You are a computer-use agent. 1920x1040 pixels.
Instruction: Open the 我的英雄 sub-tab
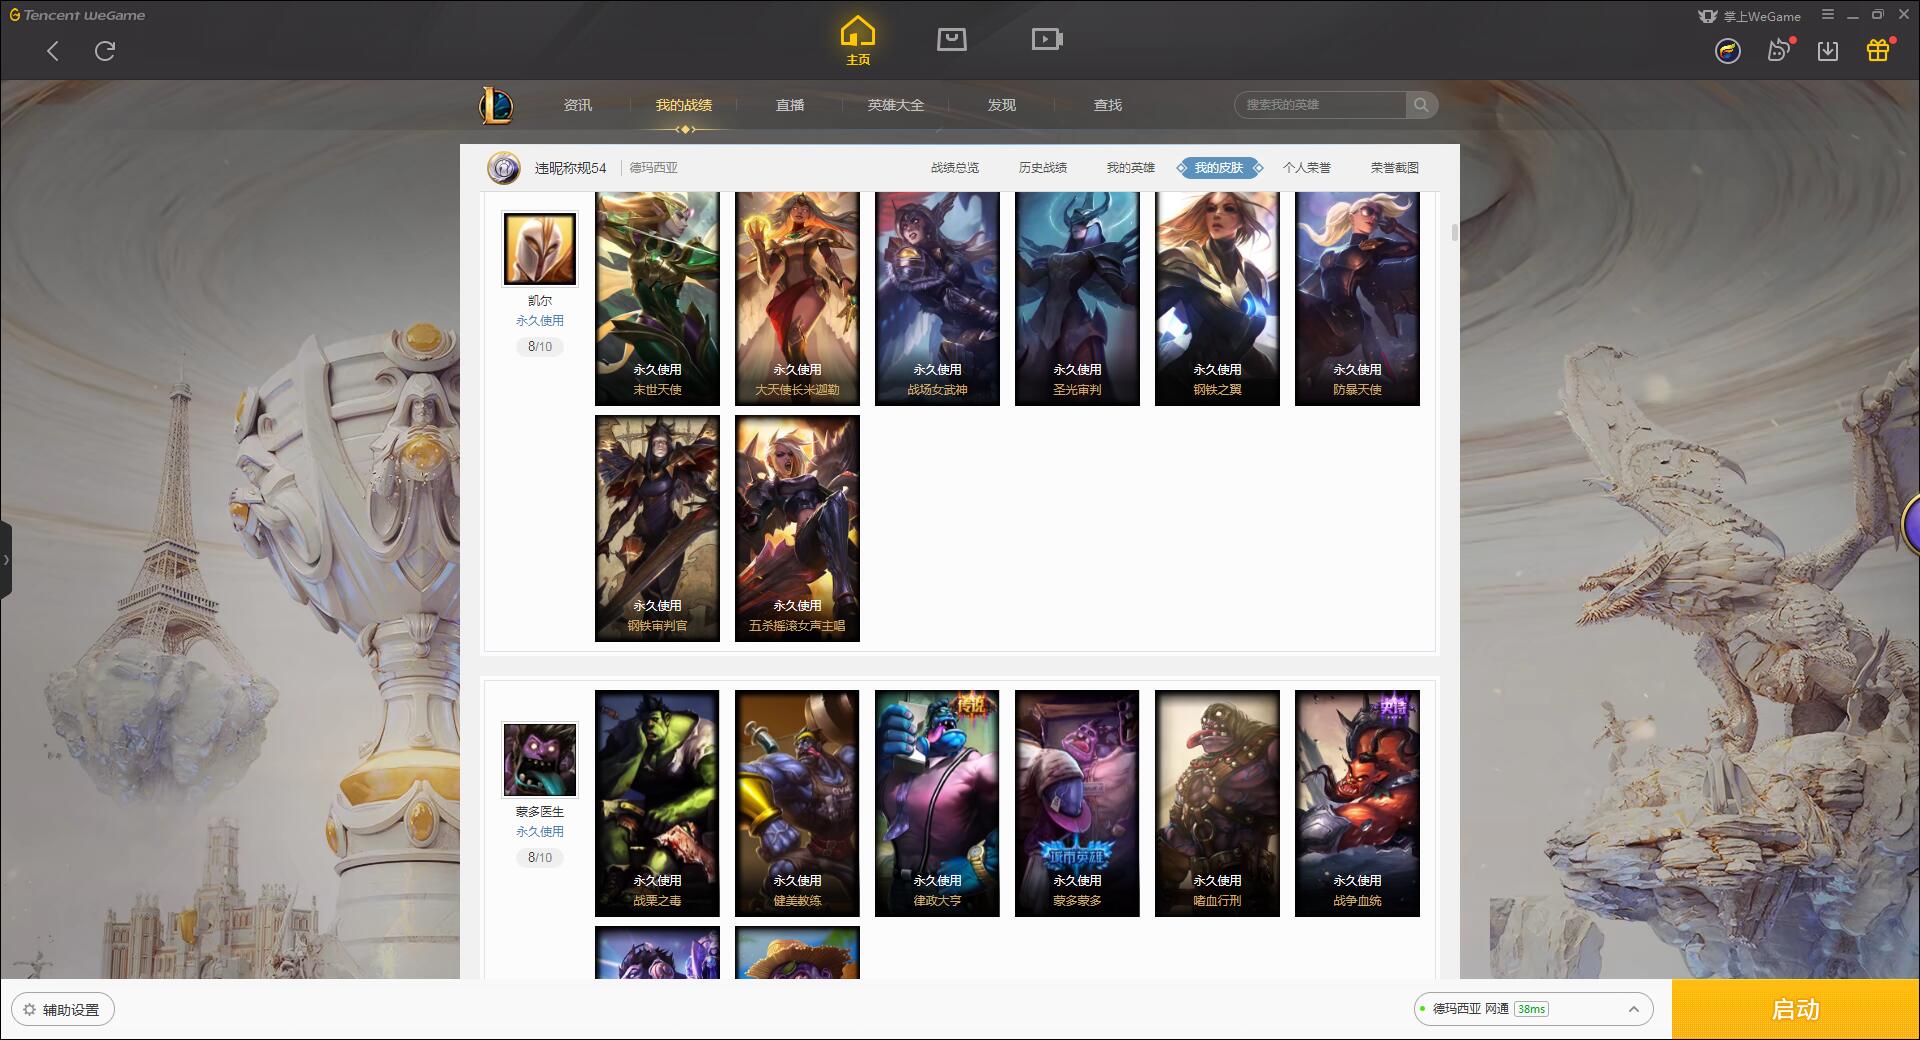tap(1131, 168)
